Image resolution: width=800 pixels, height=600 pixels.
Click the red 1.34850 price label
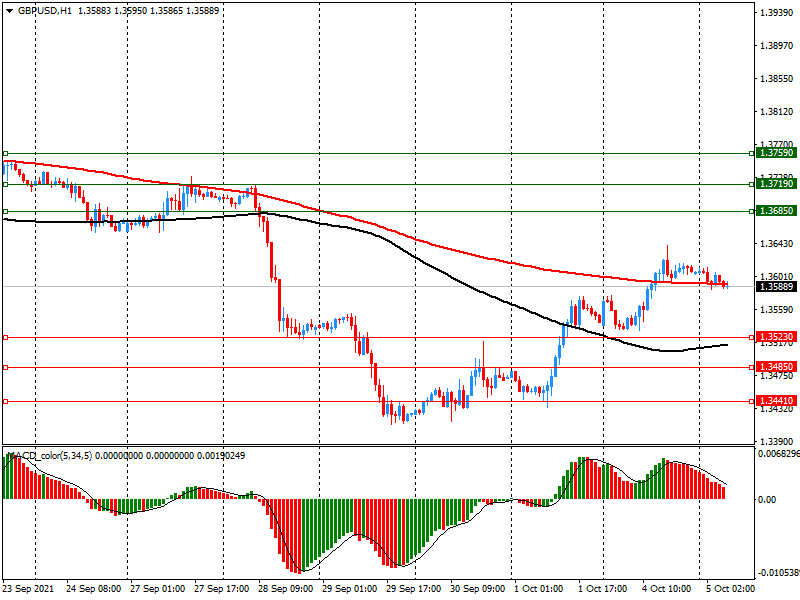[777, 367]
